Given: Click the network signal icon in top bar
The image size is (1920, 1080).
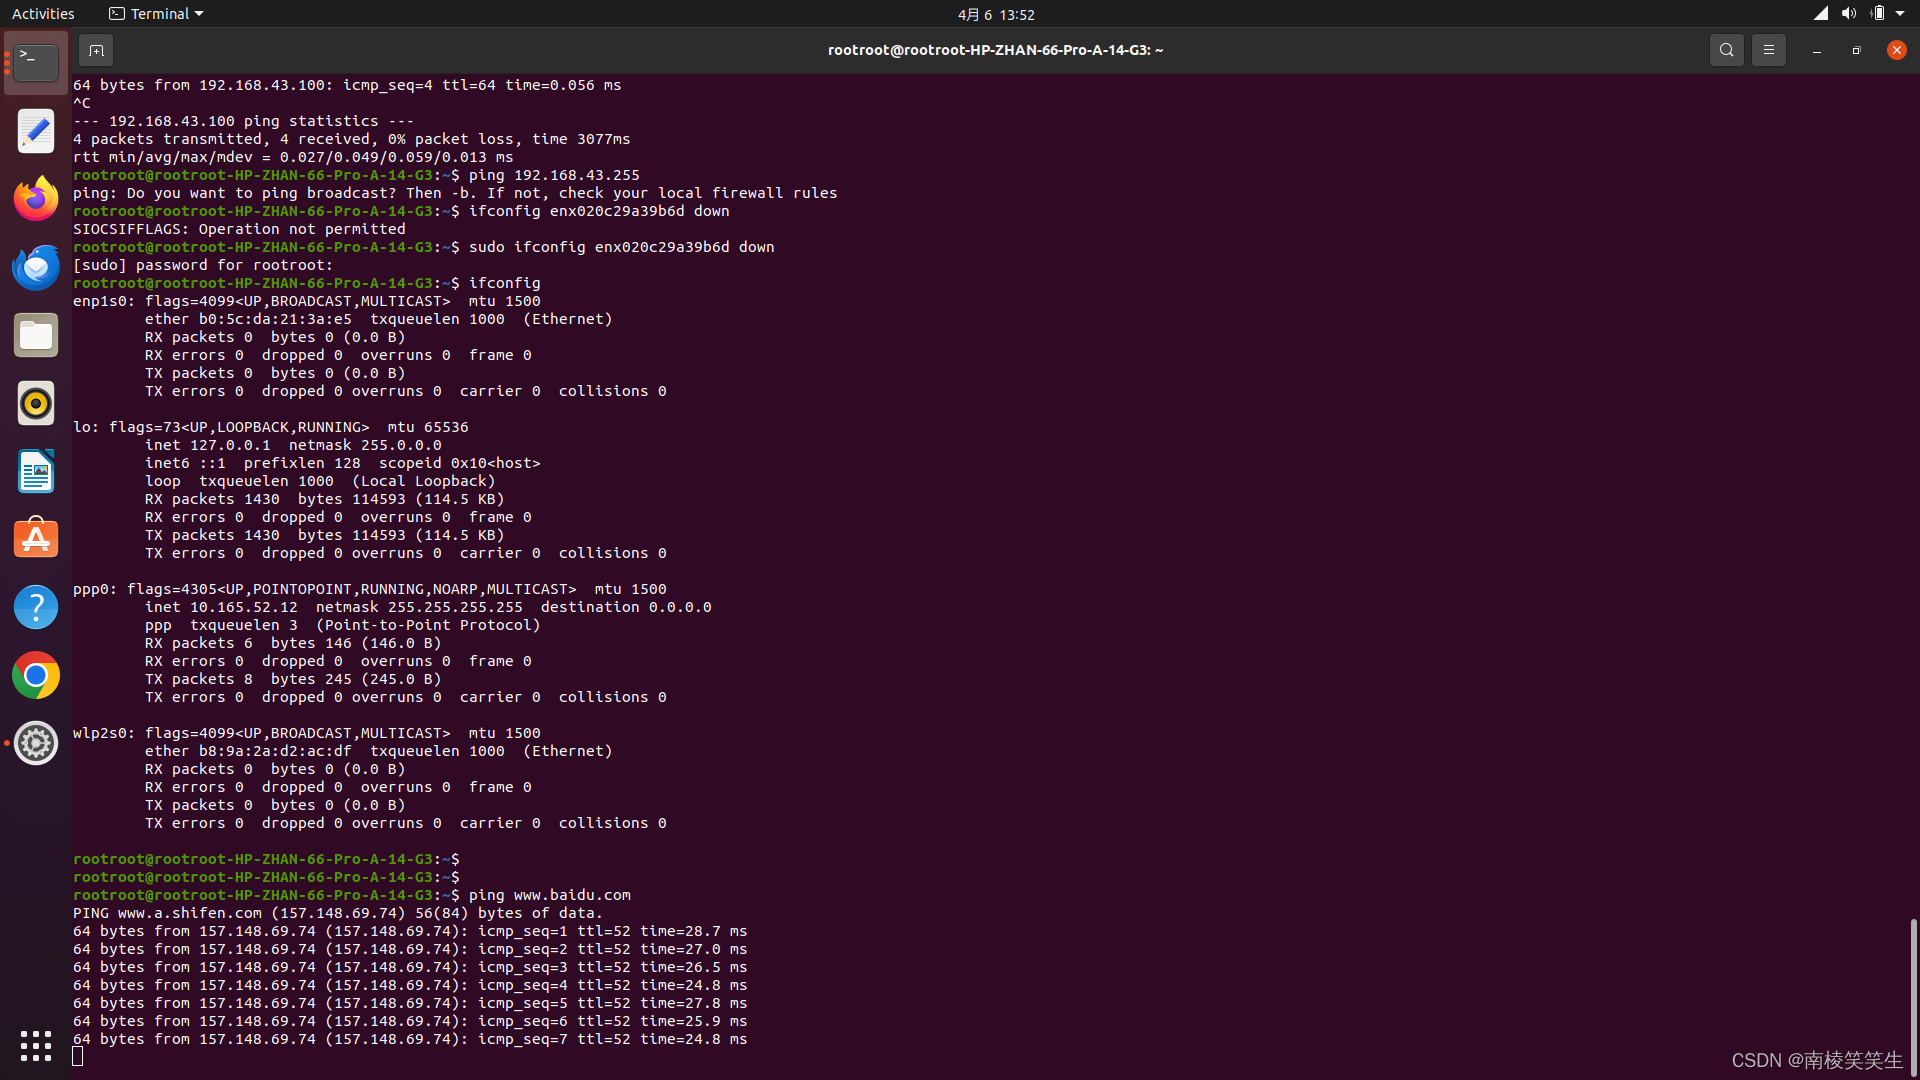Looking at the screenshot, I should click(x=1820, y=14).
